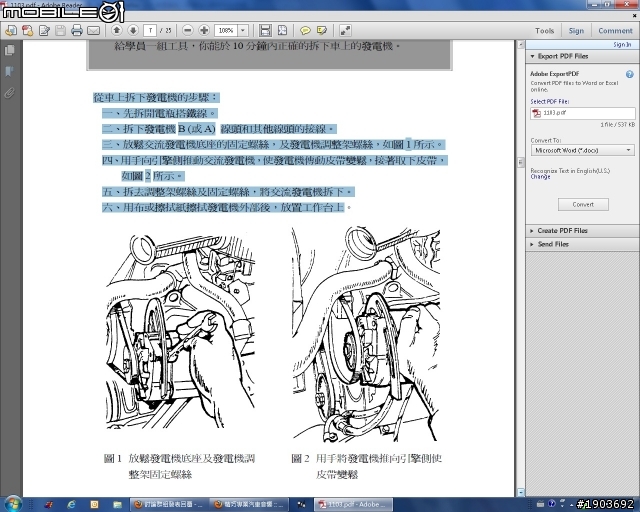
Task: Expand the Send Files section
Action: click(552, 244)
